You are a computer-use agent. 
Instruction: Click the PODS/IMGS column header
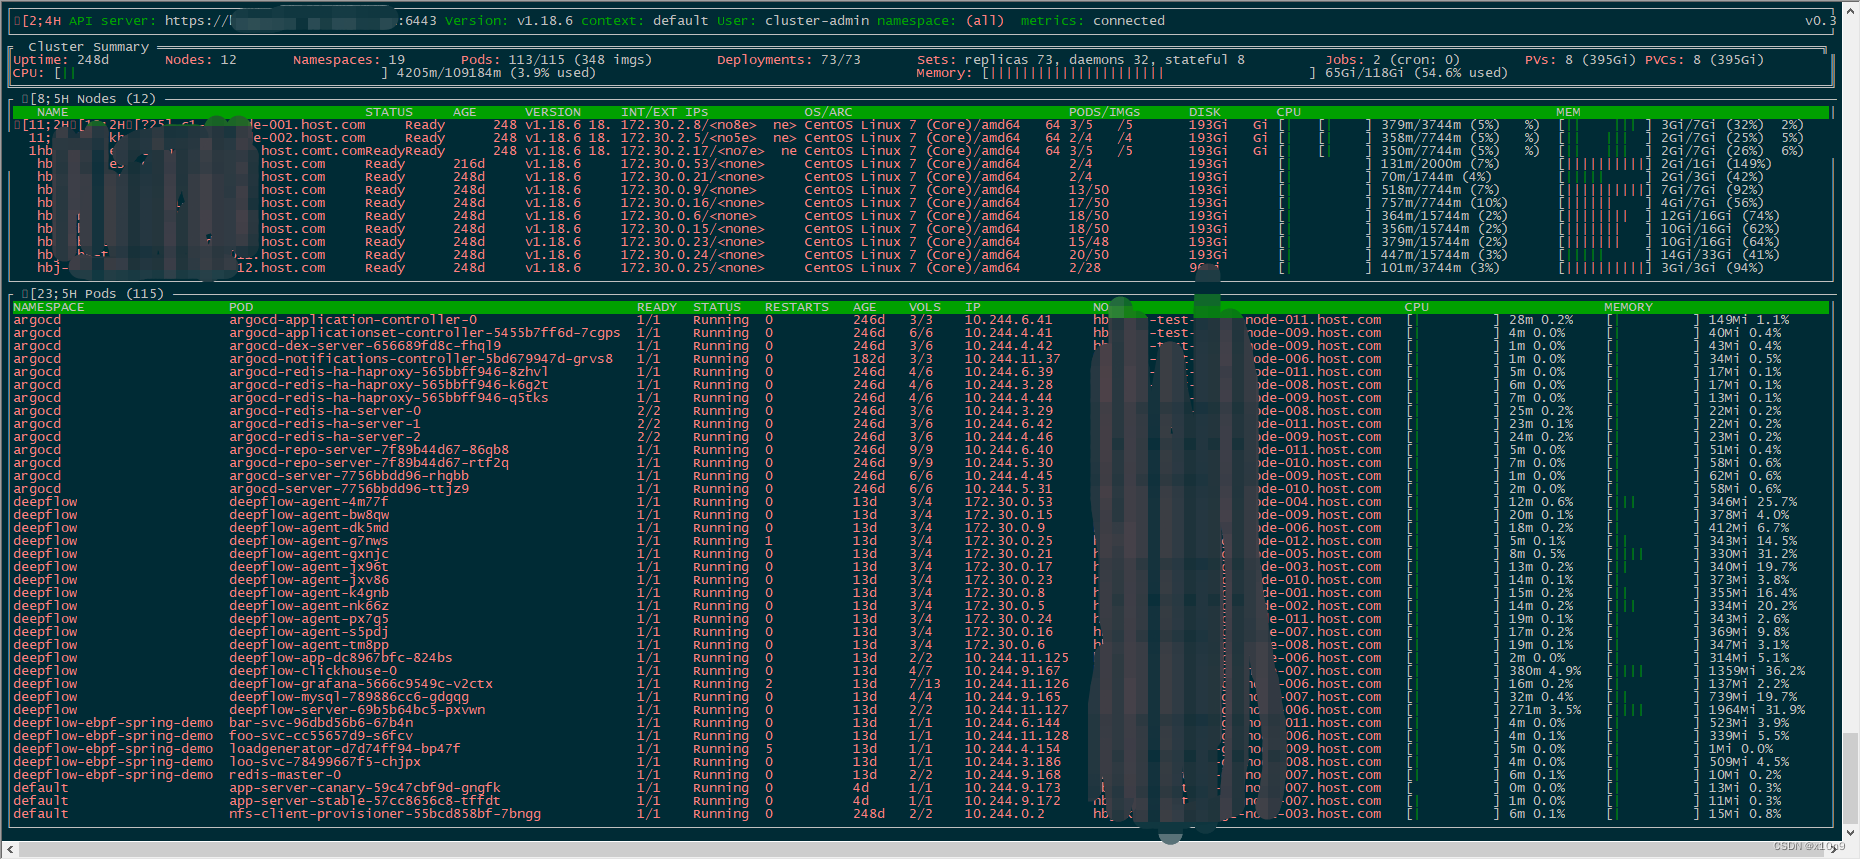(1105, 112)
